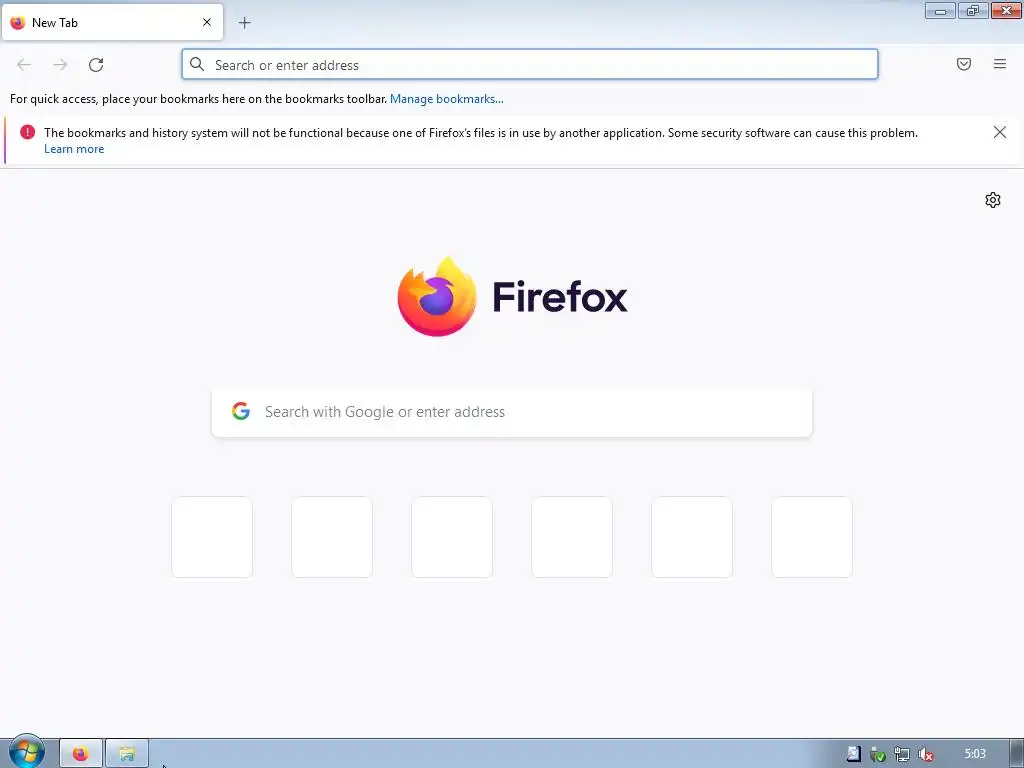Viewport: 1024px width, 768px height.
Task: Open new tab personalize gear settings
Action: [993, 200]
